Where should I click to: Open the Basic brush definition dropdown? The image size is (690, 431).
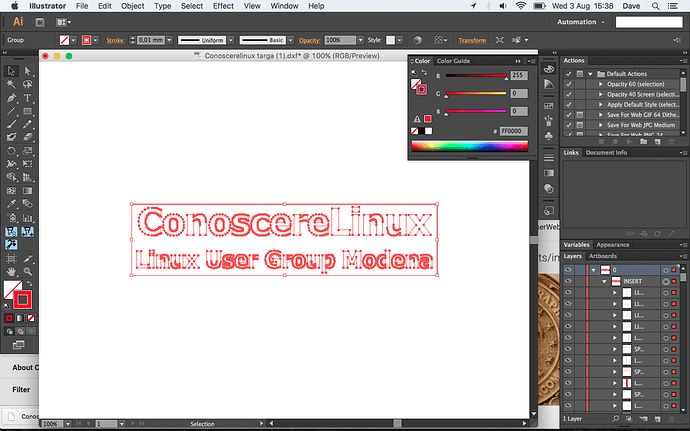coord(290,40)
